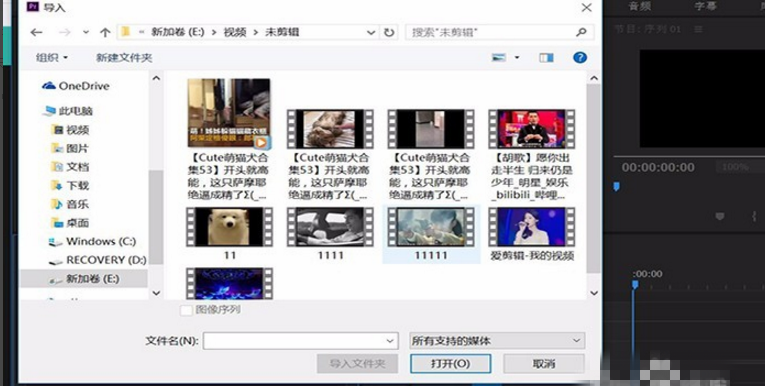Switch to 音频 tab in Premiere window
This screenshot has width=765, height=386.
click(x=639, y=6)
